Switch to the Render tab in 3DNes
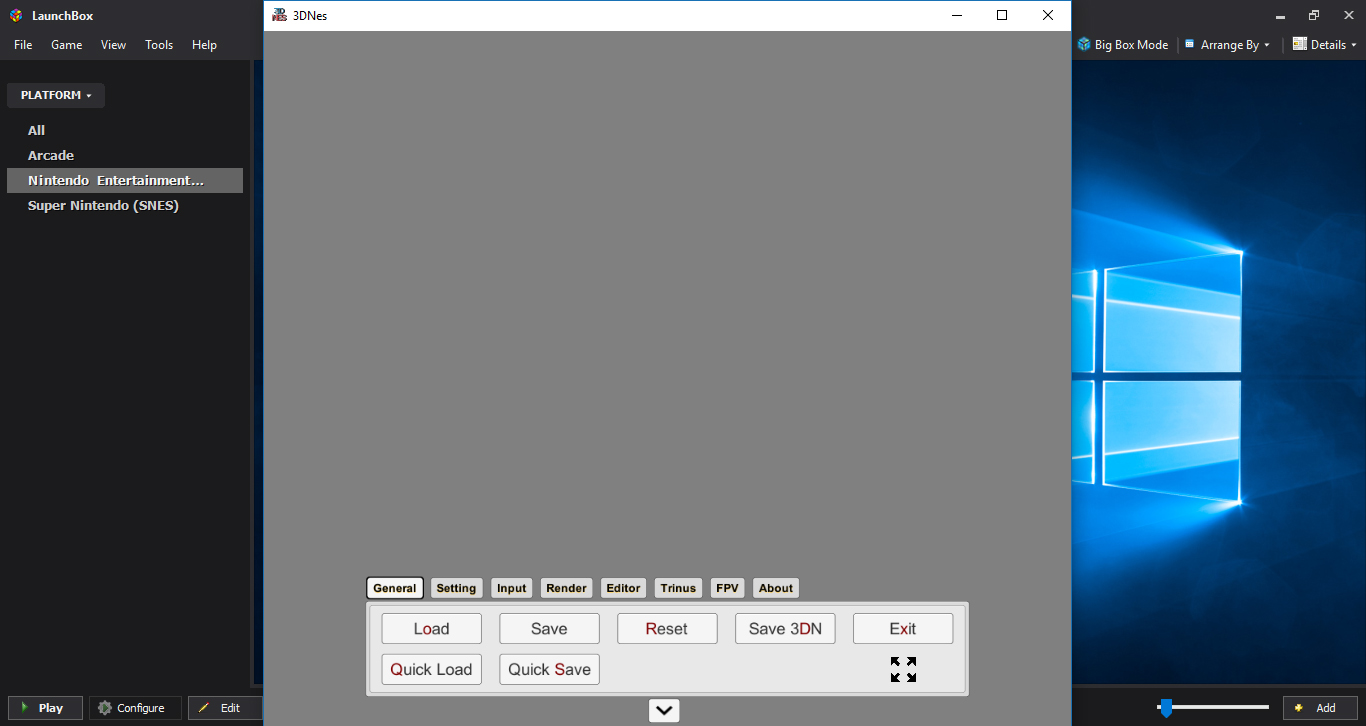1366x726 pixels. coord(566,588)
